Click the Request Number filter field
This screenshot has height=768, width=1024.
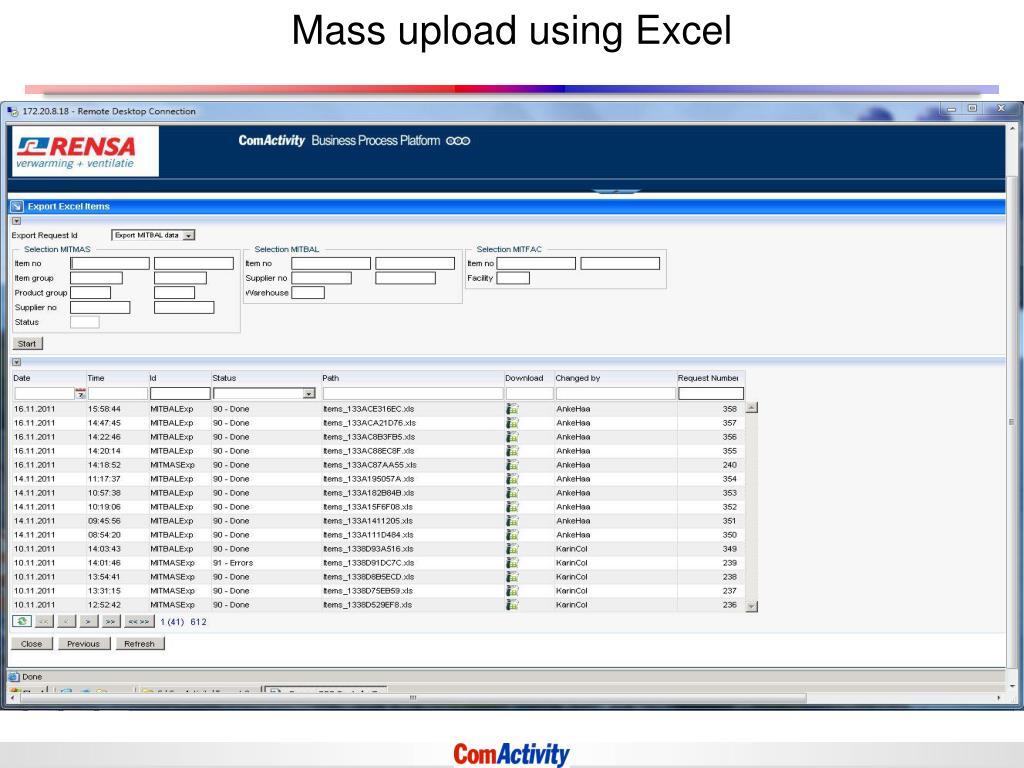[x=711, y=394]
